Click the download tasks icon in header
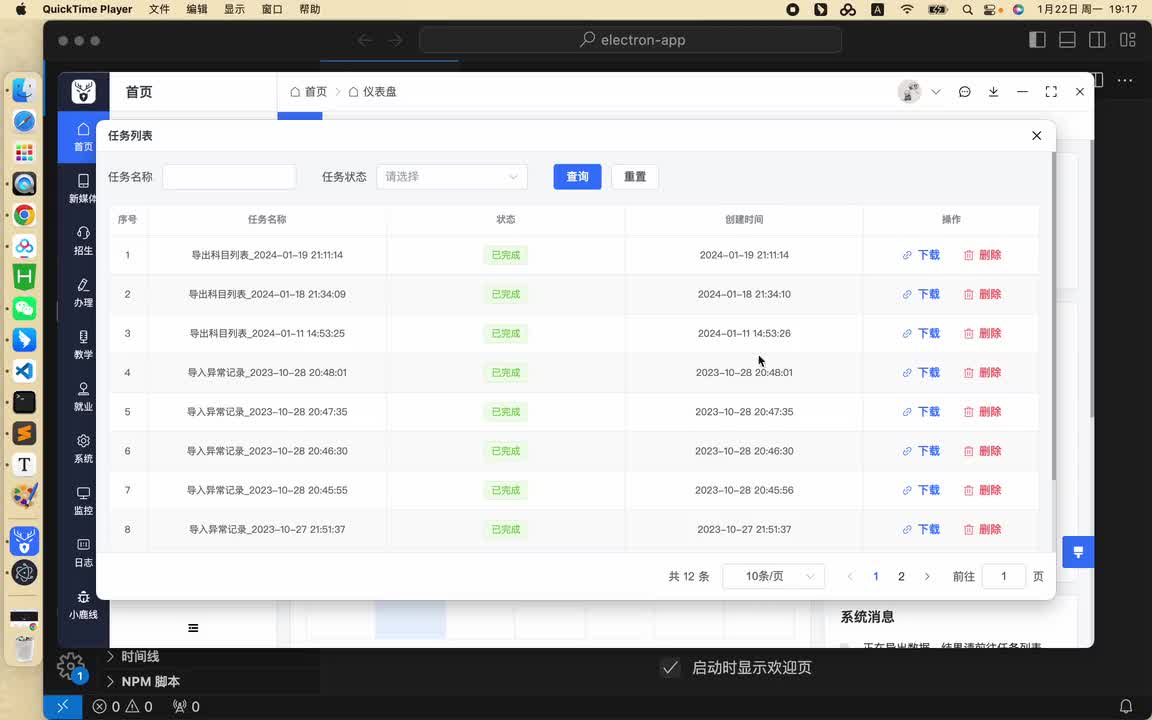 click(x=993, y=92)
